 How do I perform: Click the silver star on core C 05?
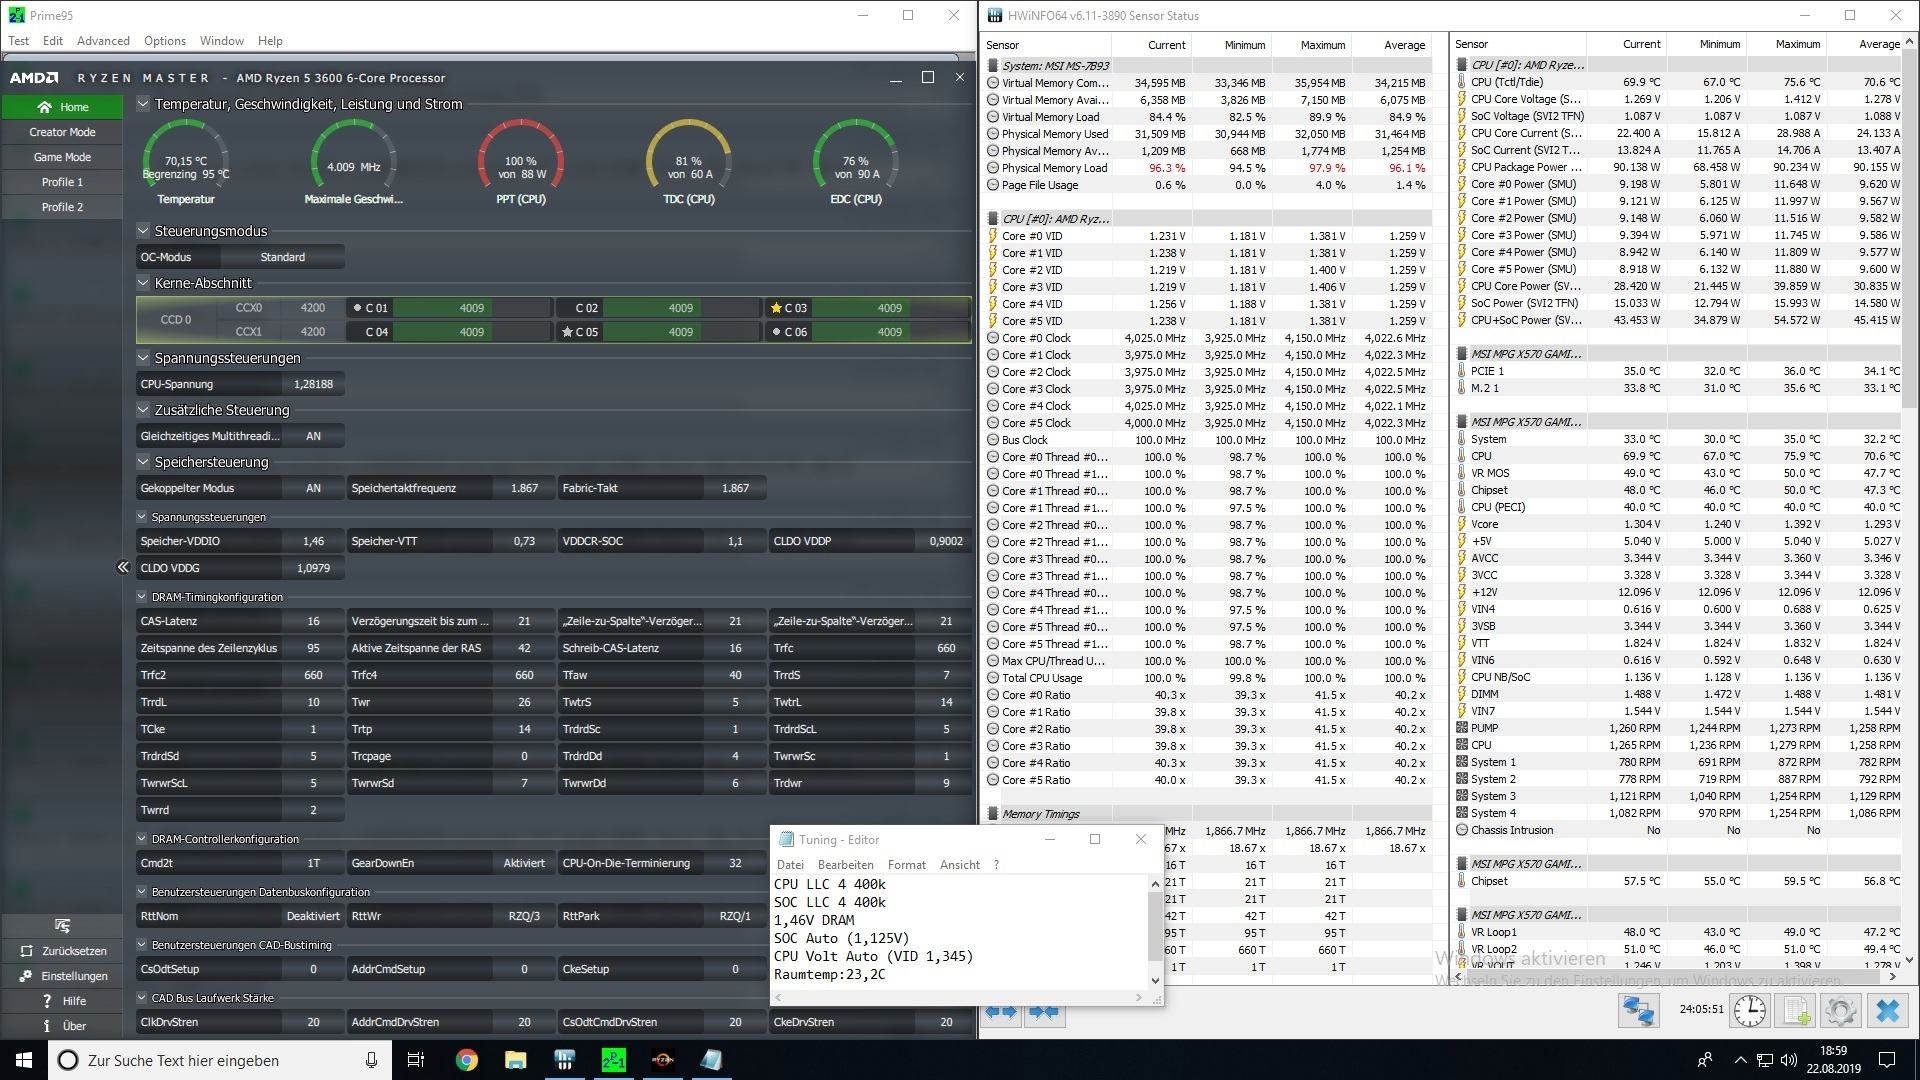(567, 332)
